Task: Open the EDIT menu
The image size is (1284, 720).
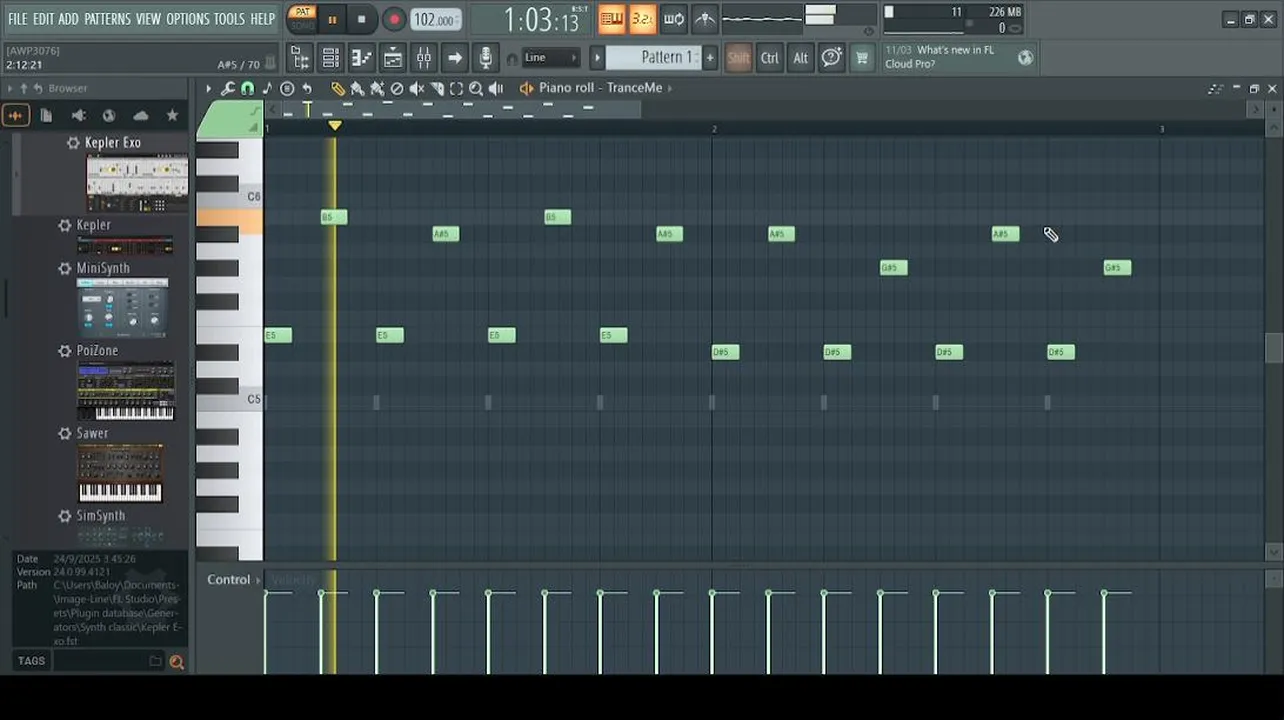Action: coord(43,19)
